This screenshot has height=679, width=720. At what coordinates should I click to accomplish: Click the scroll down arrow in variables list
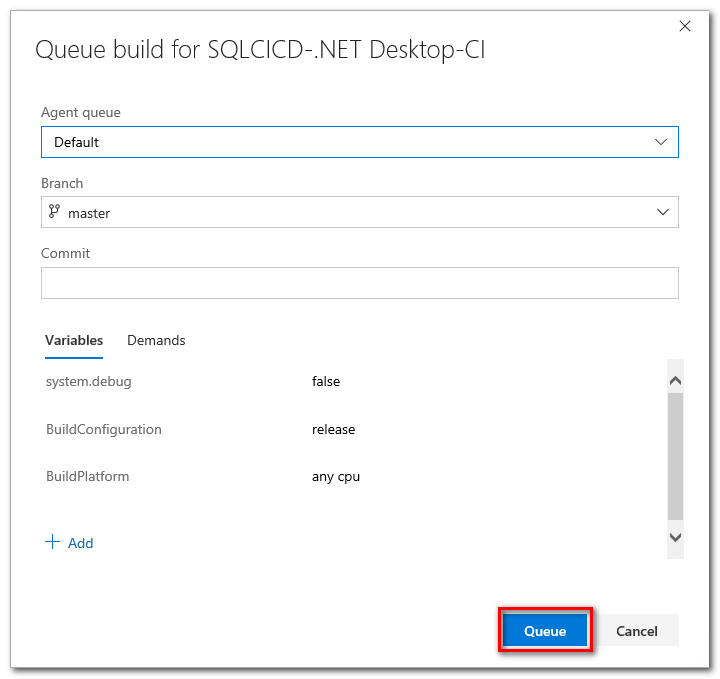coord(675,537)
